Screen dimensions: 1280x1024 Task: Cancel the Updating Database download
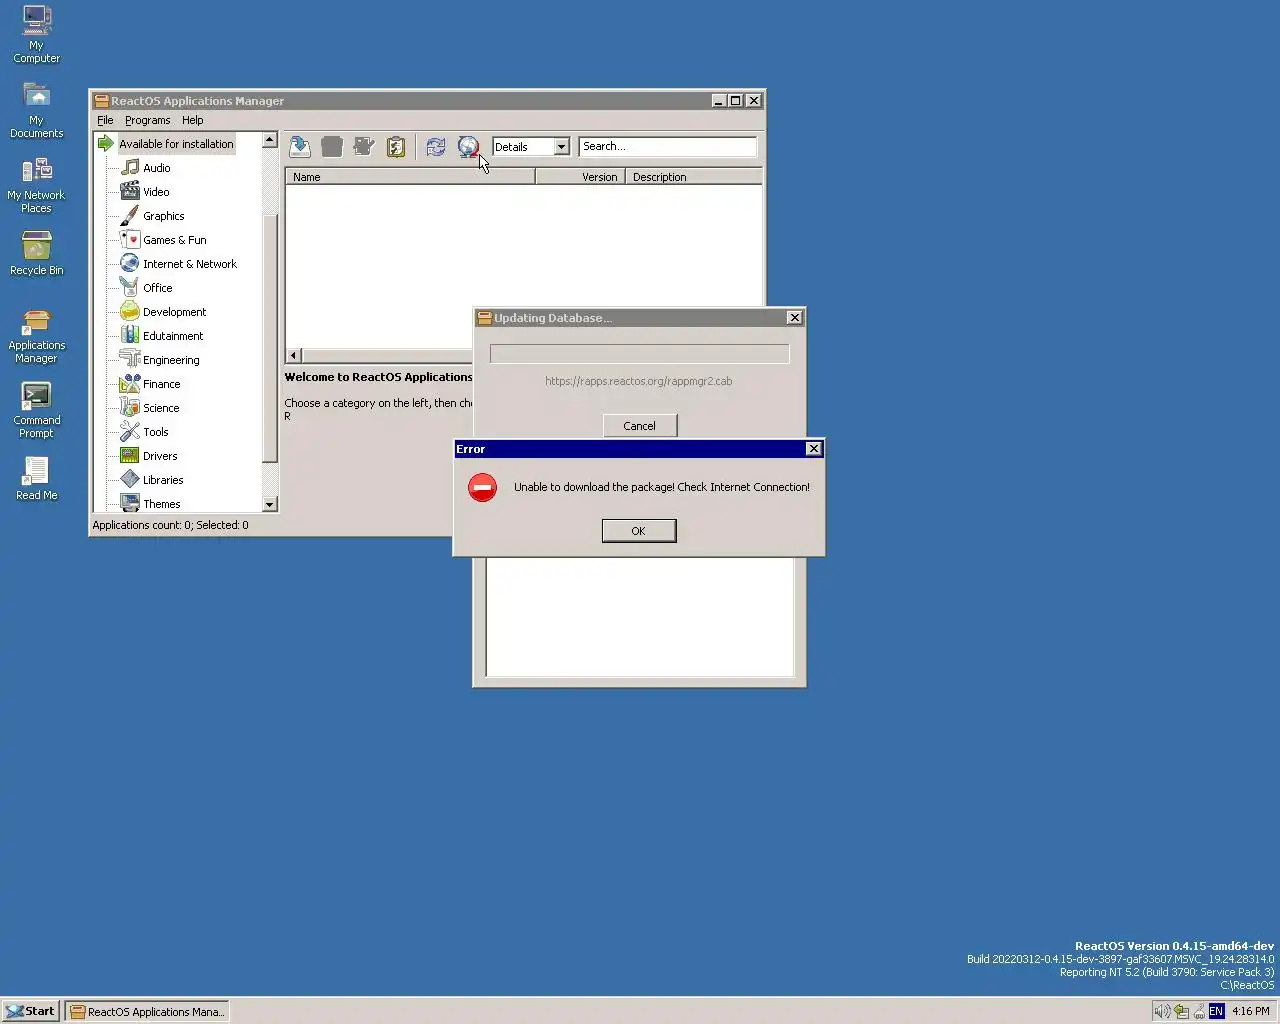pyautogui.click(x=640, y=426)
